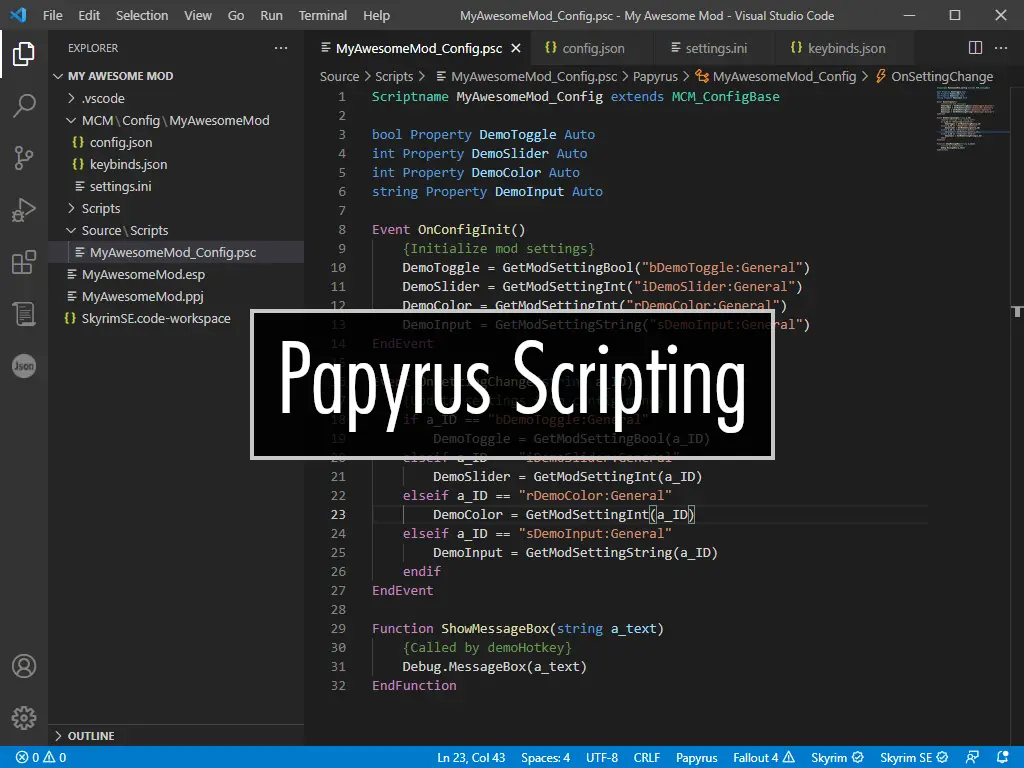
Task: Open the Manage gear icon
Action: point(24,717)
